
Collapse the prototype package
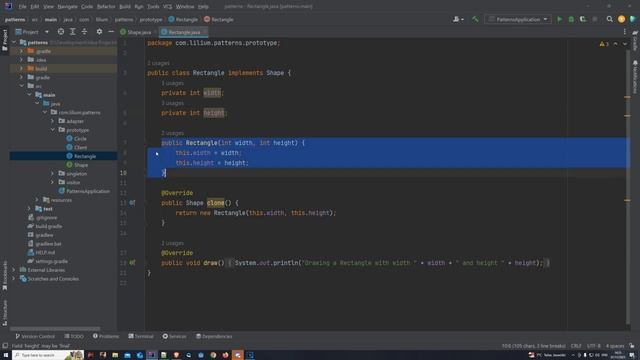[x=52, y=130]
